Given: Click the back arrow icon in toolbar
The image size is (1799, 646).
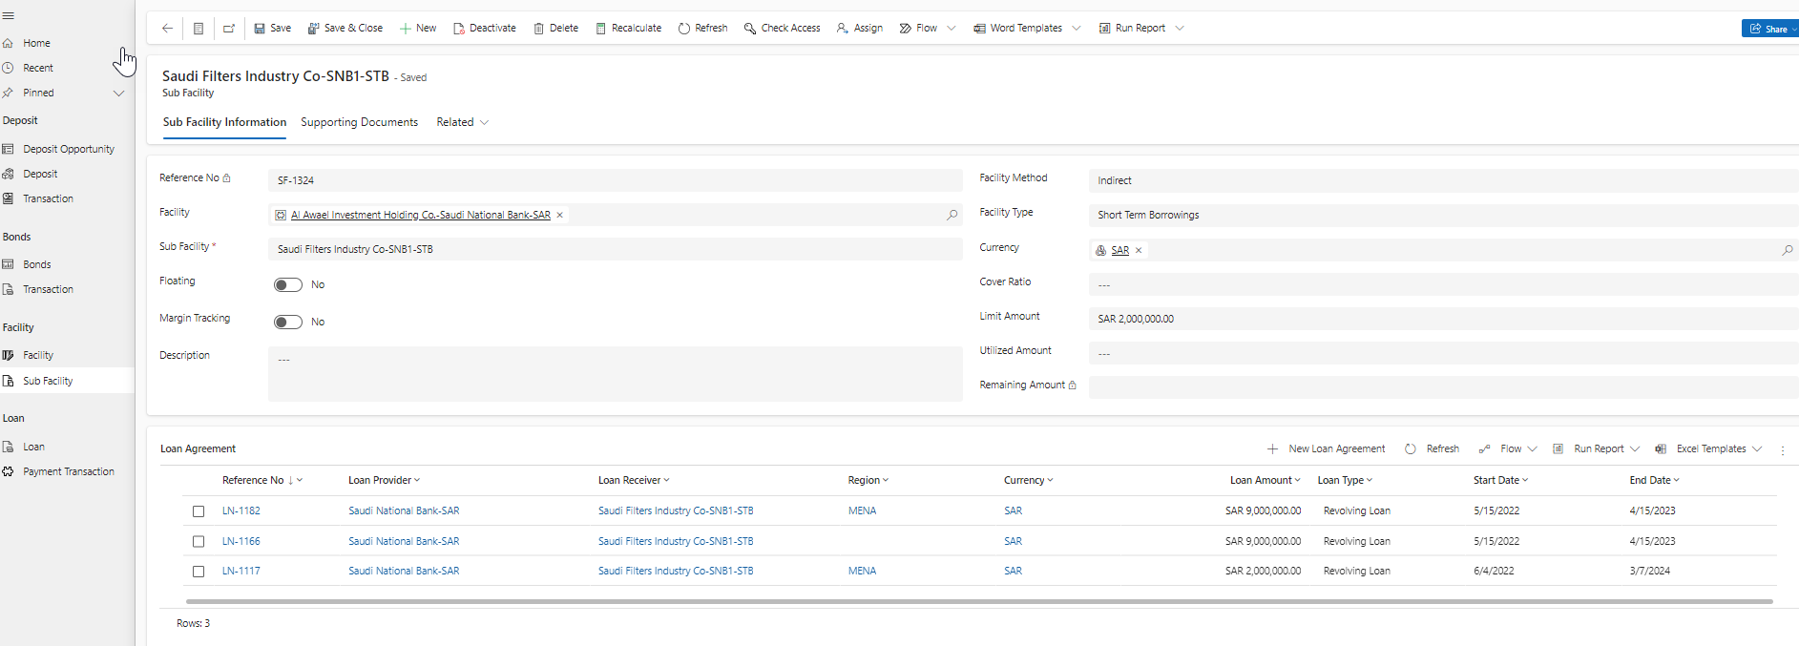Looking at the screenshot, I should (167, 28).
